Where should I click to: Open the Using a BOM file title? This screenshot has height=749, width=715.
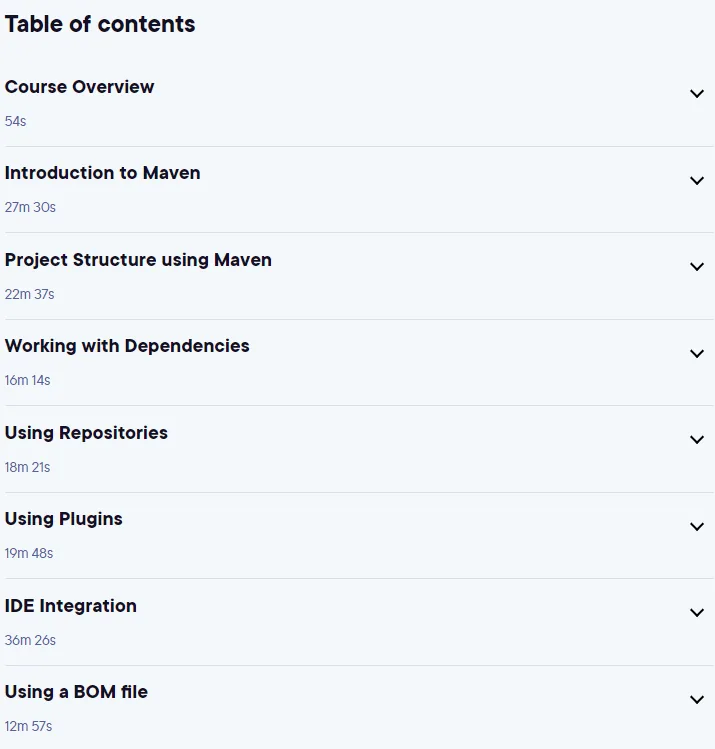[76, 692]
